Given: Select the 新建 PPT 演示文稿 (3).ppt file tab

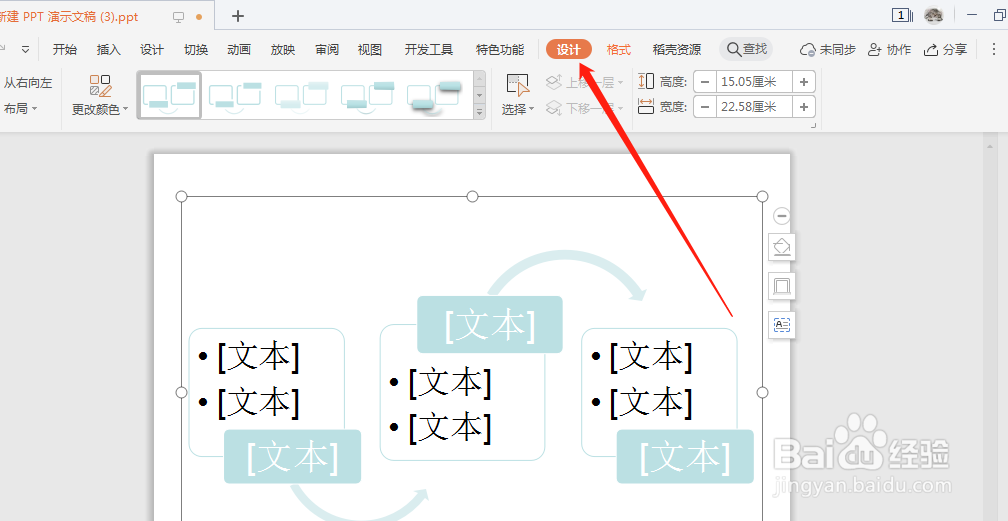Looking at the screenshot, I should 69,17.
